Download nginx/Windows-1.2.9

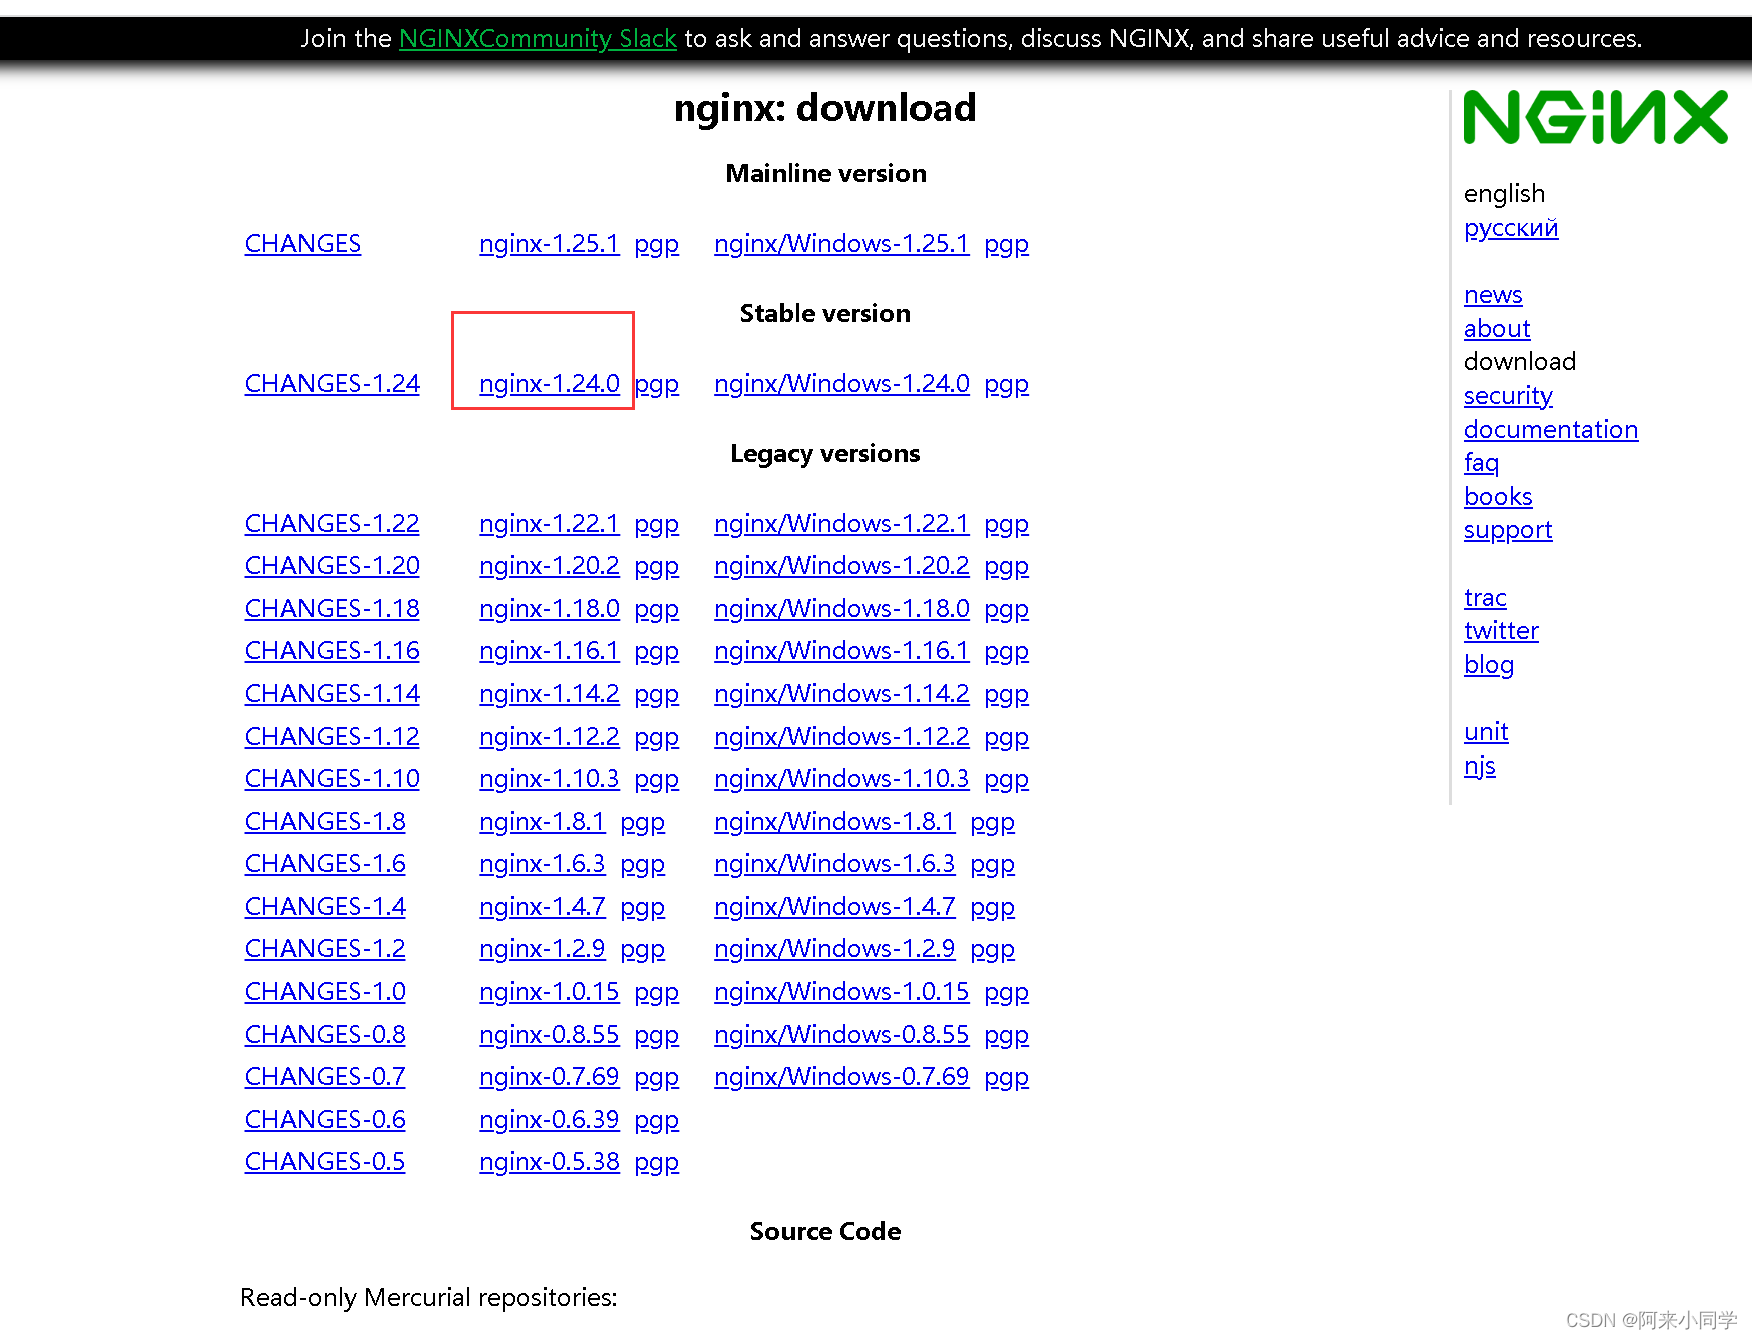pyautogui.click(x=835, y=949)
